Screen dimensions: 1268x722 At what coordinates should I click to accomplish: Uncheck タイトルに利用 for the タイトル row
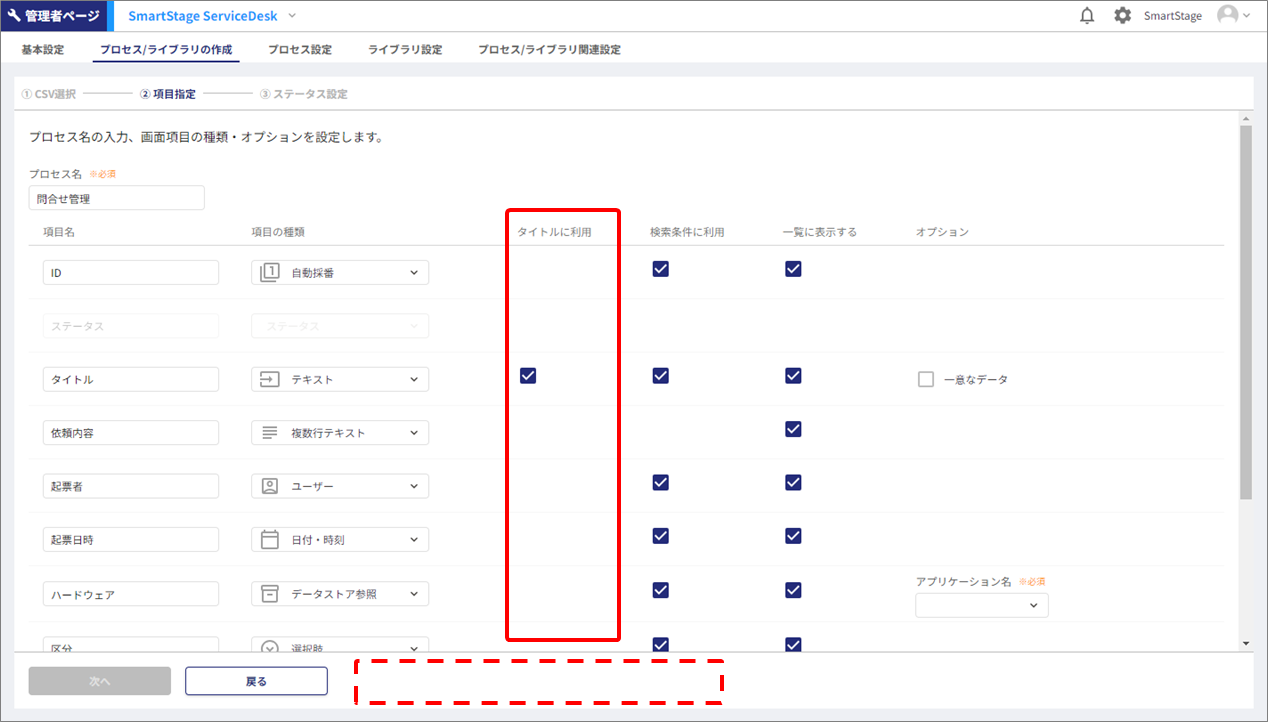point(528,376)
